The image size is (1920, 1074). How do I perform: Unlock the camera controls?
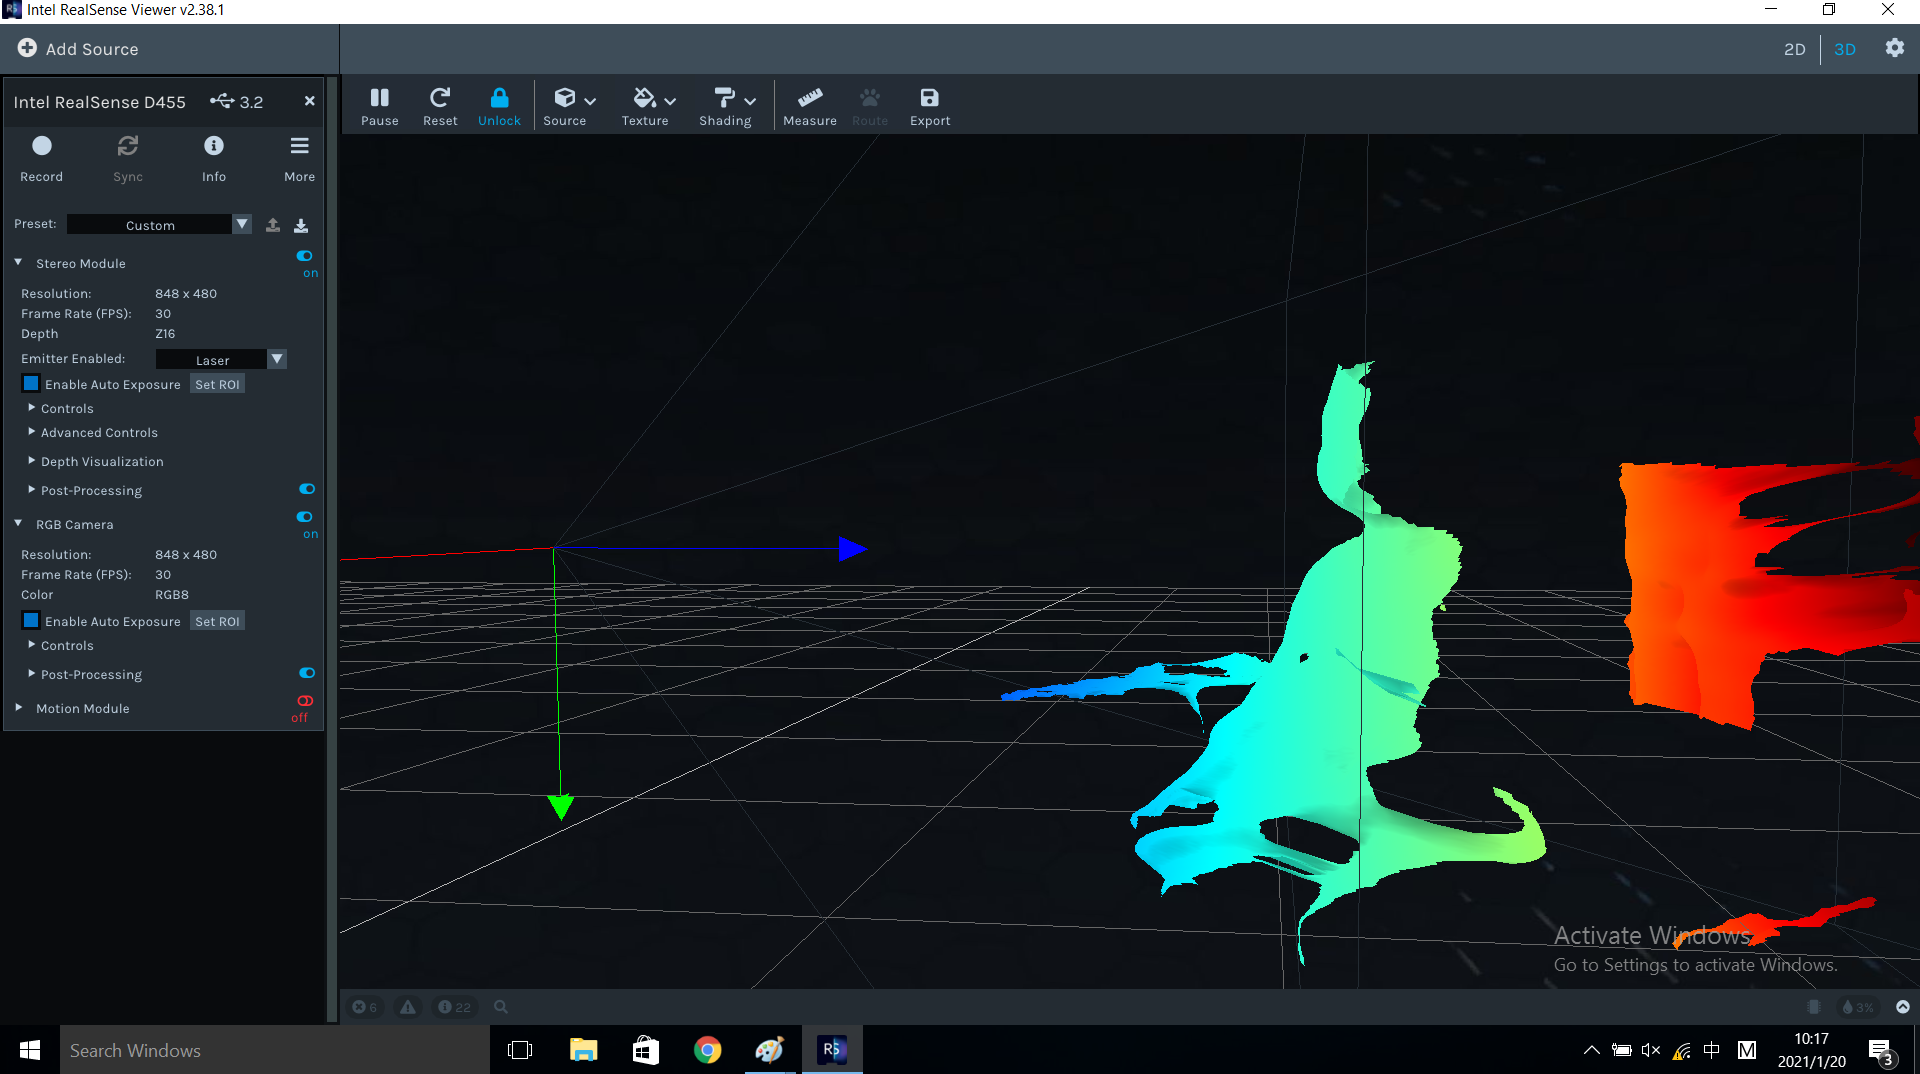coord(499,105)
